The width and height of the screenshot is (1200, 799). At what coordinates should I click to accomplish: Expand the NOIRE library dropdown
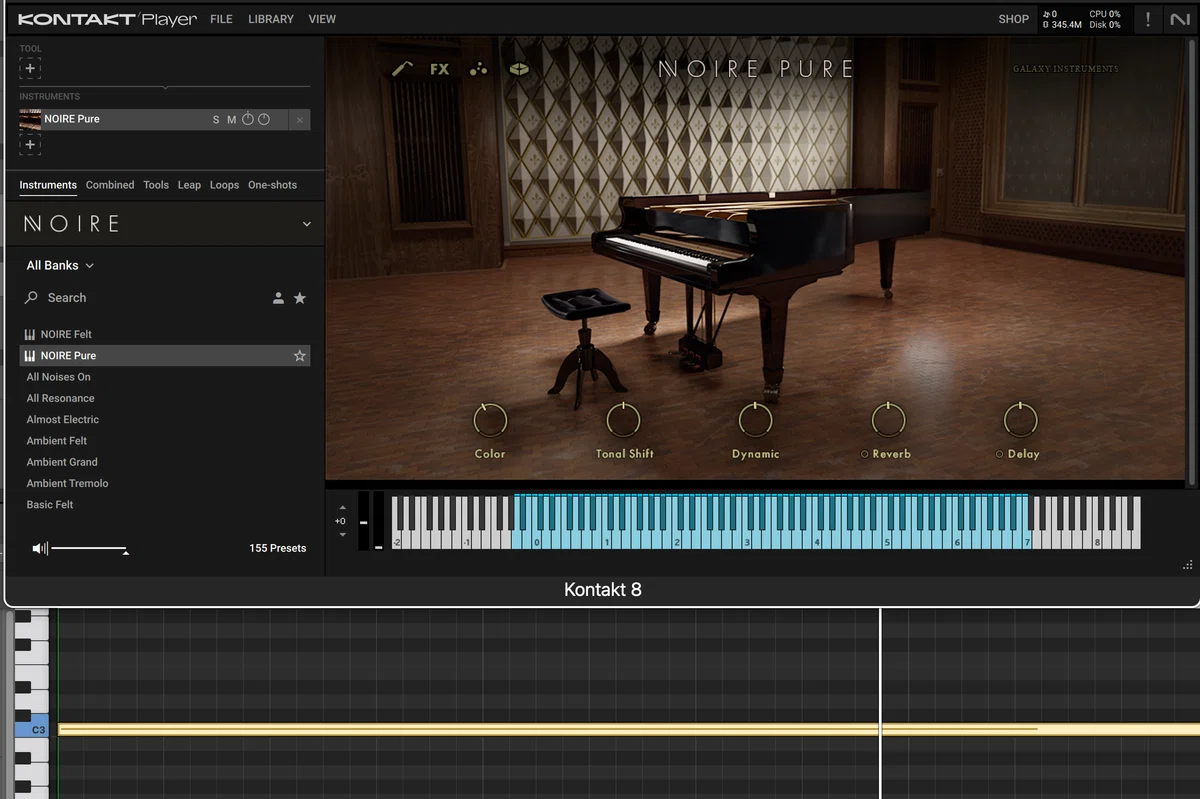307,224
